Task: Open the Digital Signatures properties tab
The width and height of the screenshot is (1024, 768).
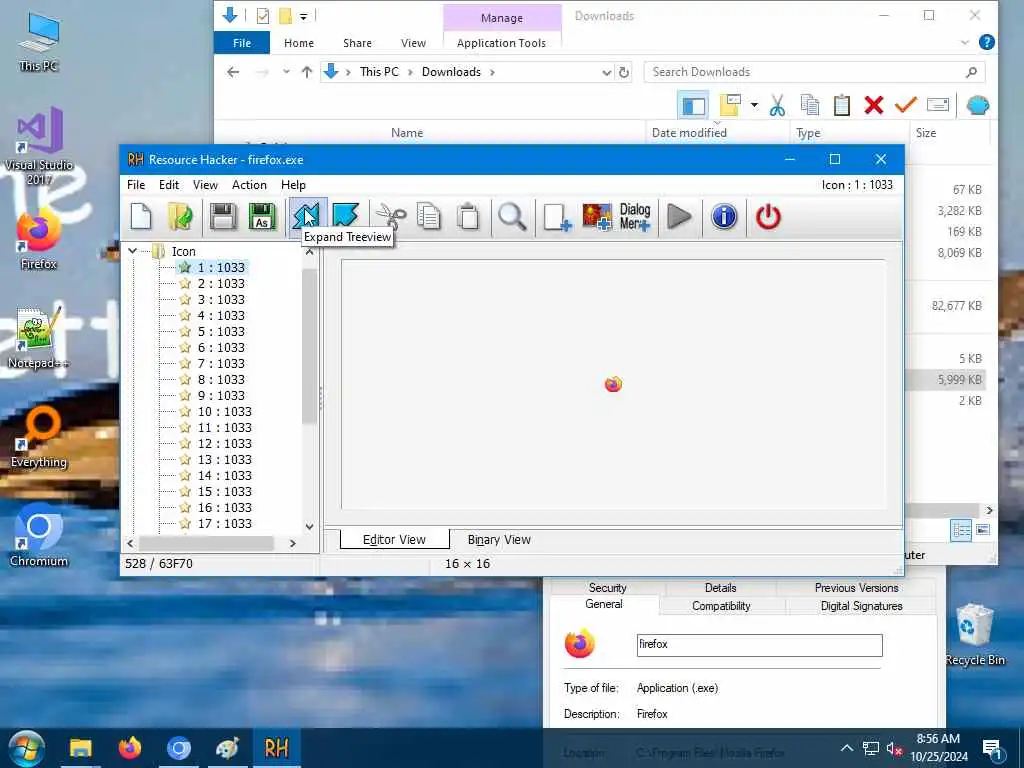Action: [861, 606]
